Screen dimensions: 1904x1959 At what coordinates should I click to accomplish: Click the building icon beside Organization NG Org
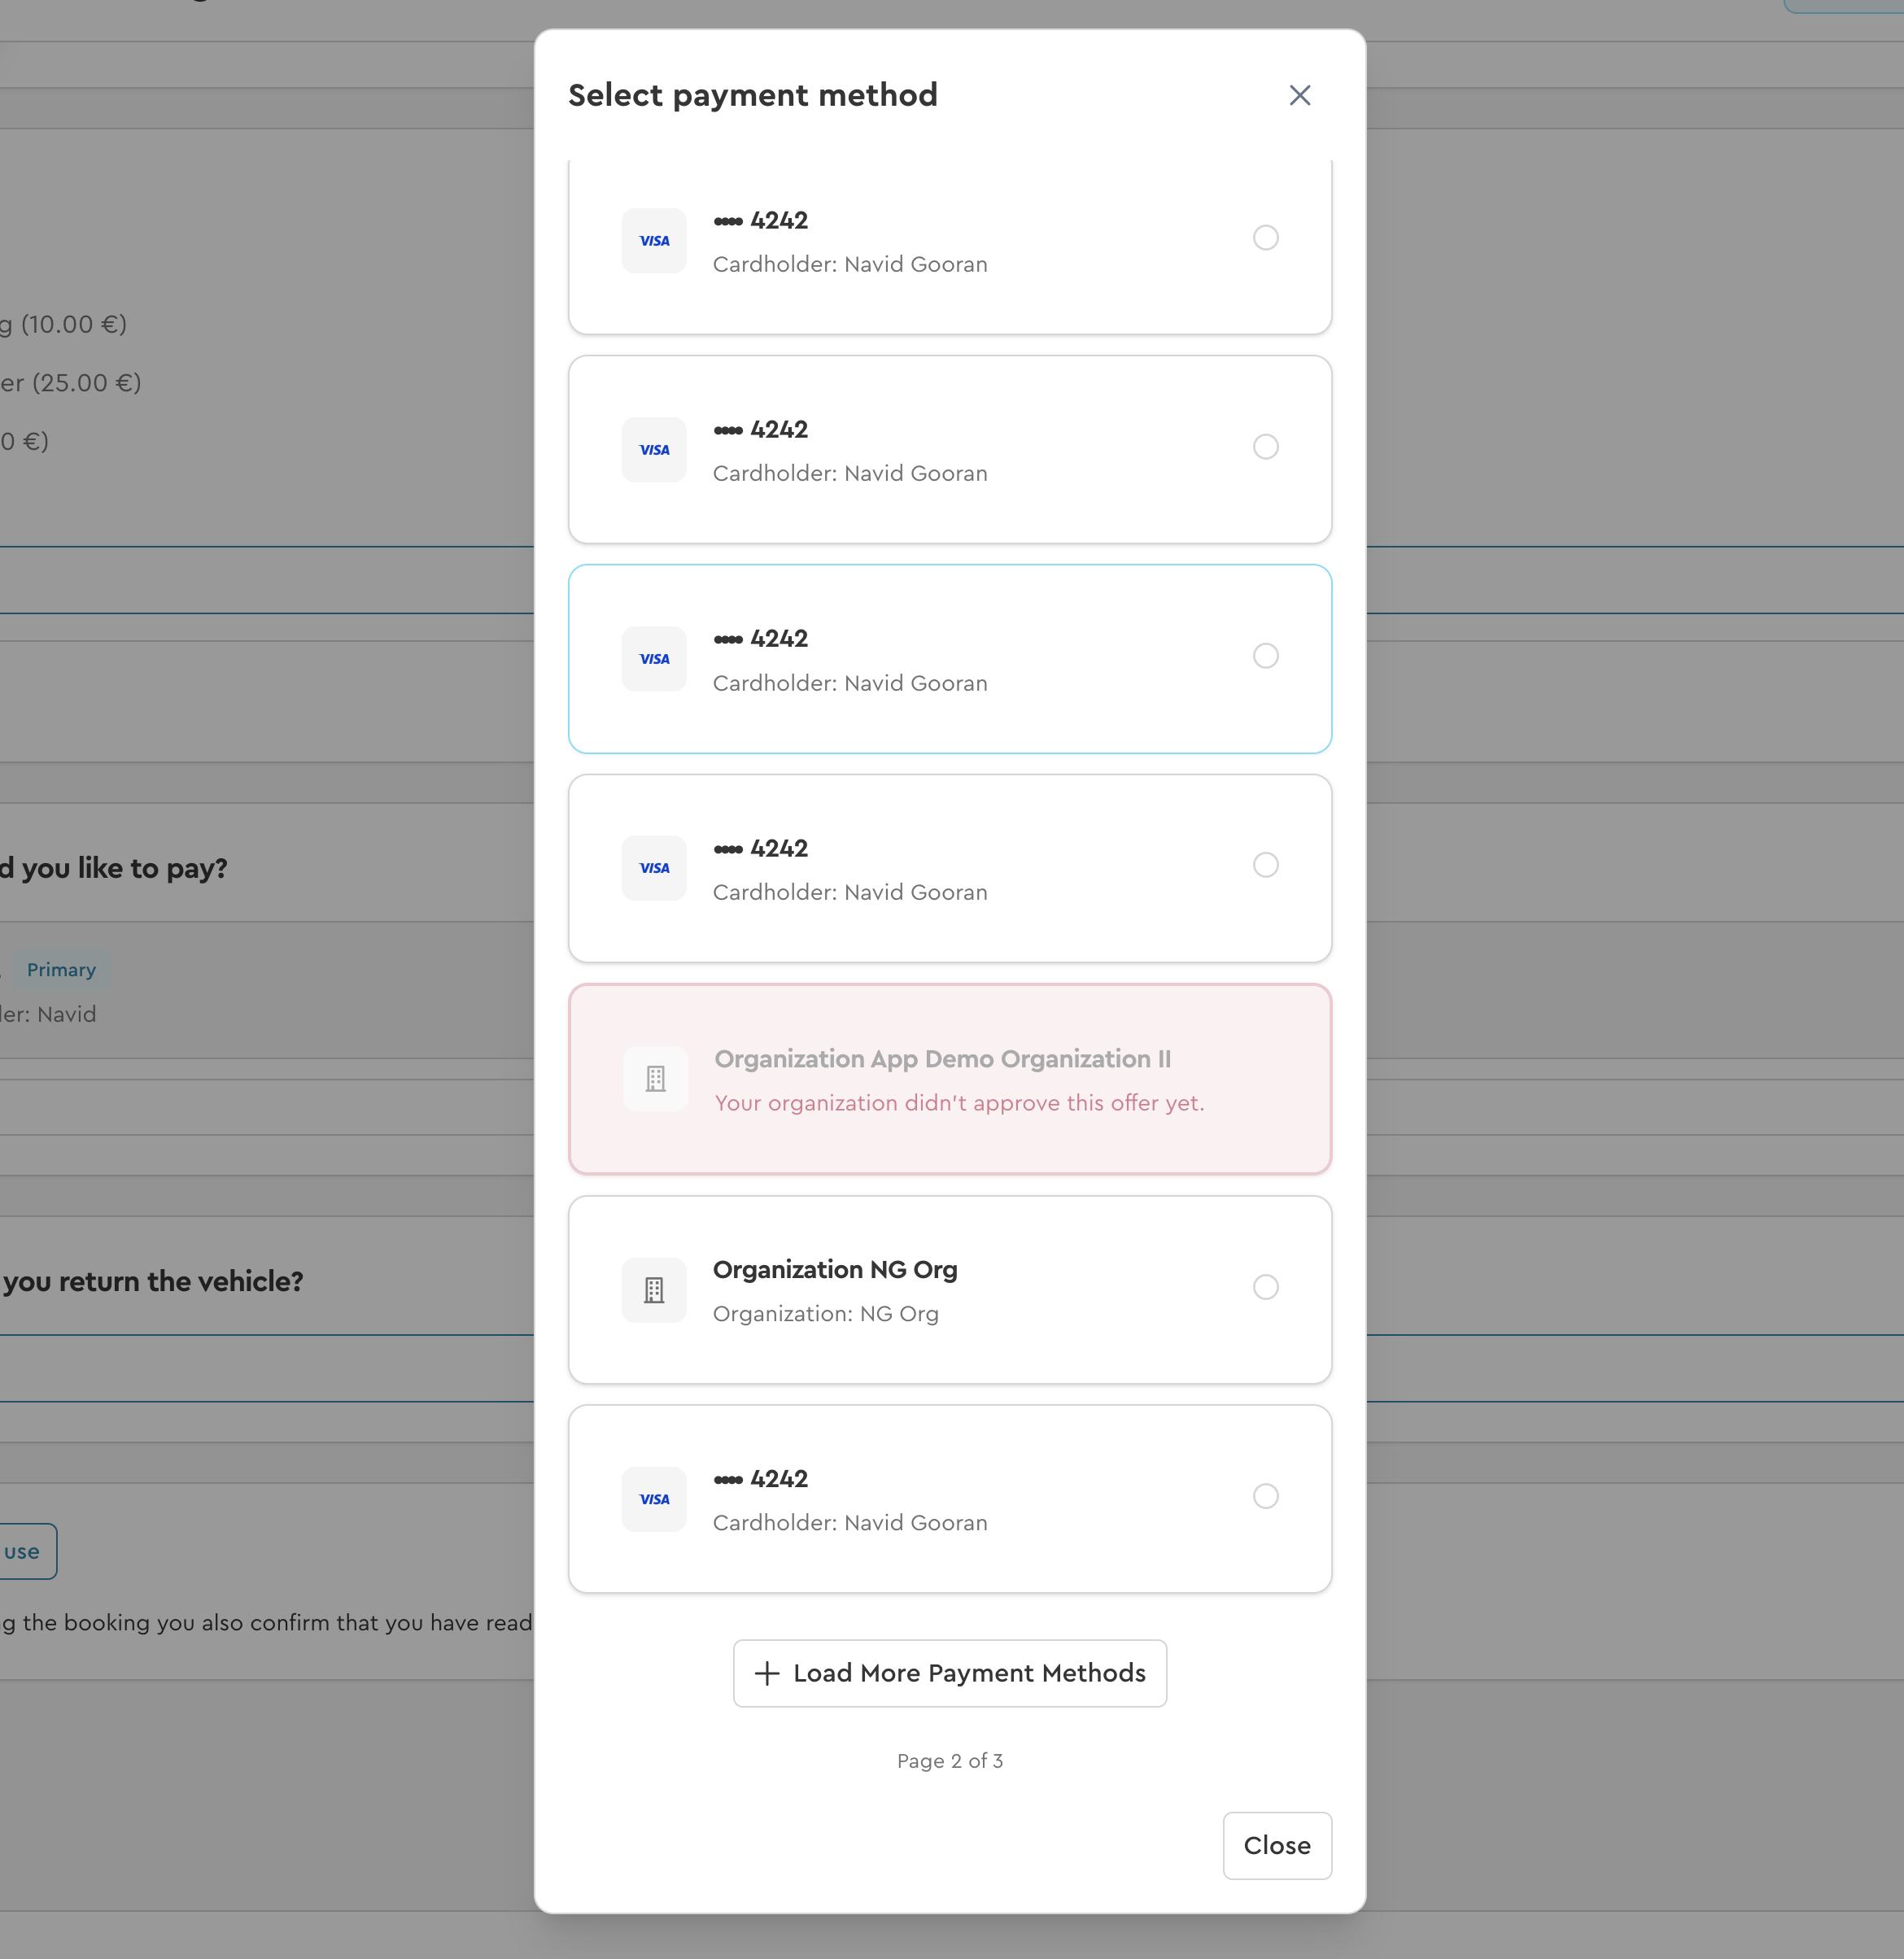[x=654, y=1290]
